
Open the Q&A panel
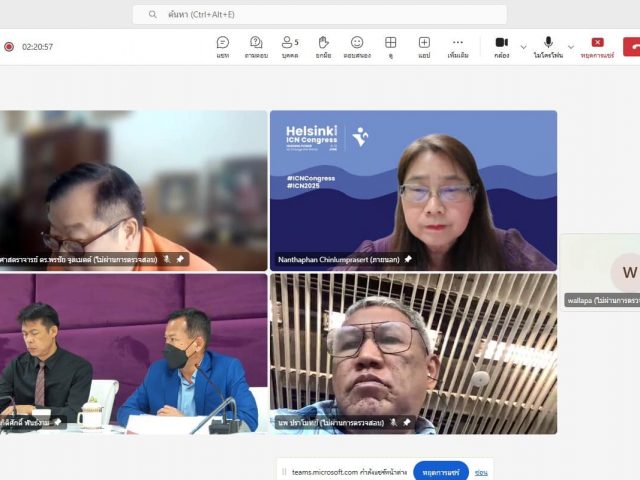256,47
